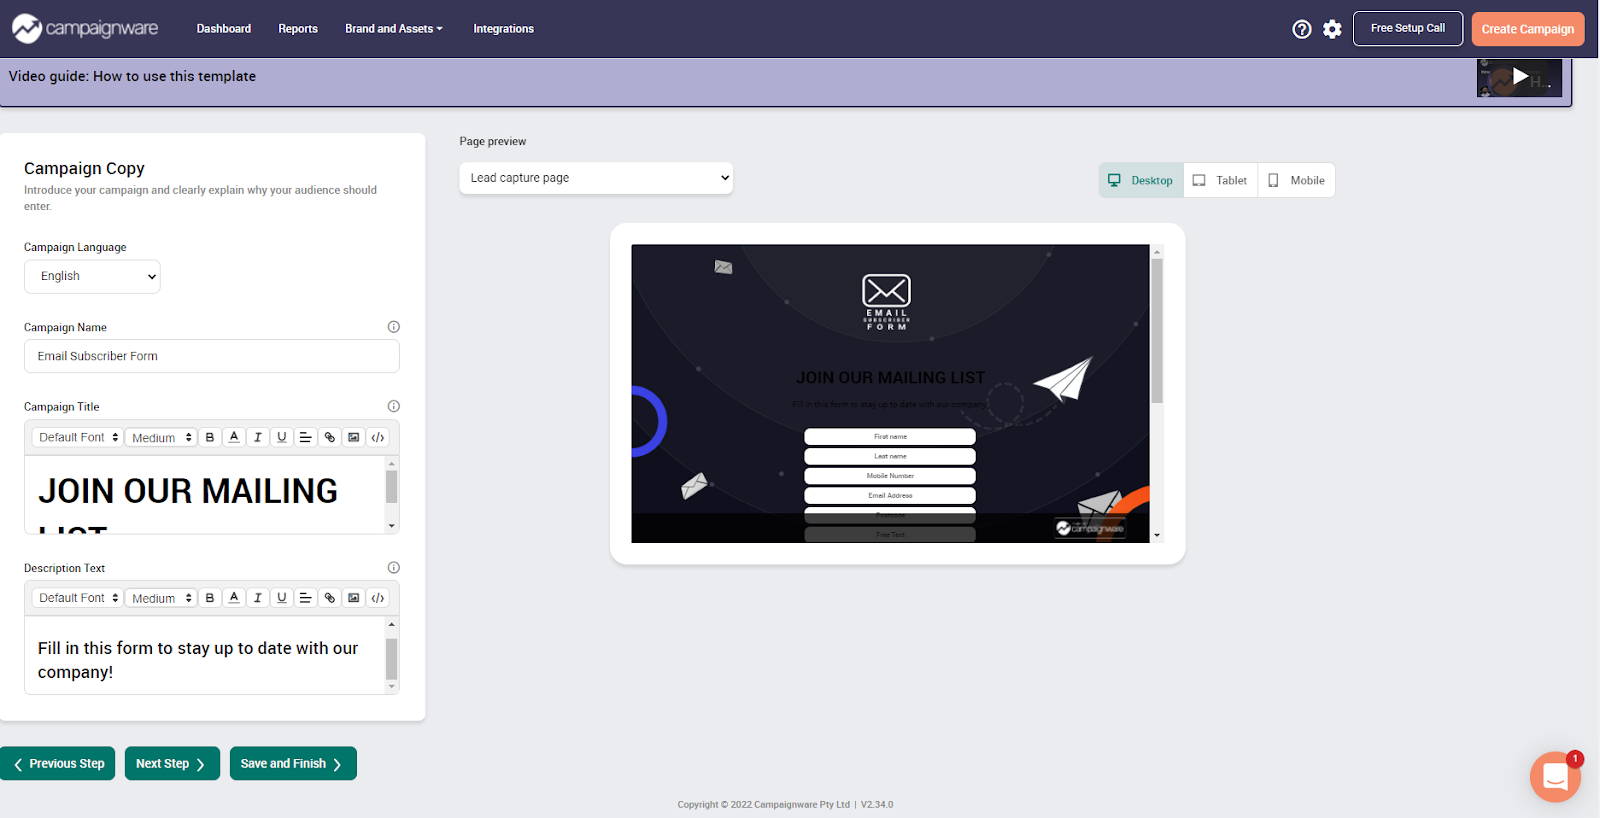Toggle italic in Campaign Title toolbar
The height and width of the screenshot is (818, 1600).
[x=258, y=437]
